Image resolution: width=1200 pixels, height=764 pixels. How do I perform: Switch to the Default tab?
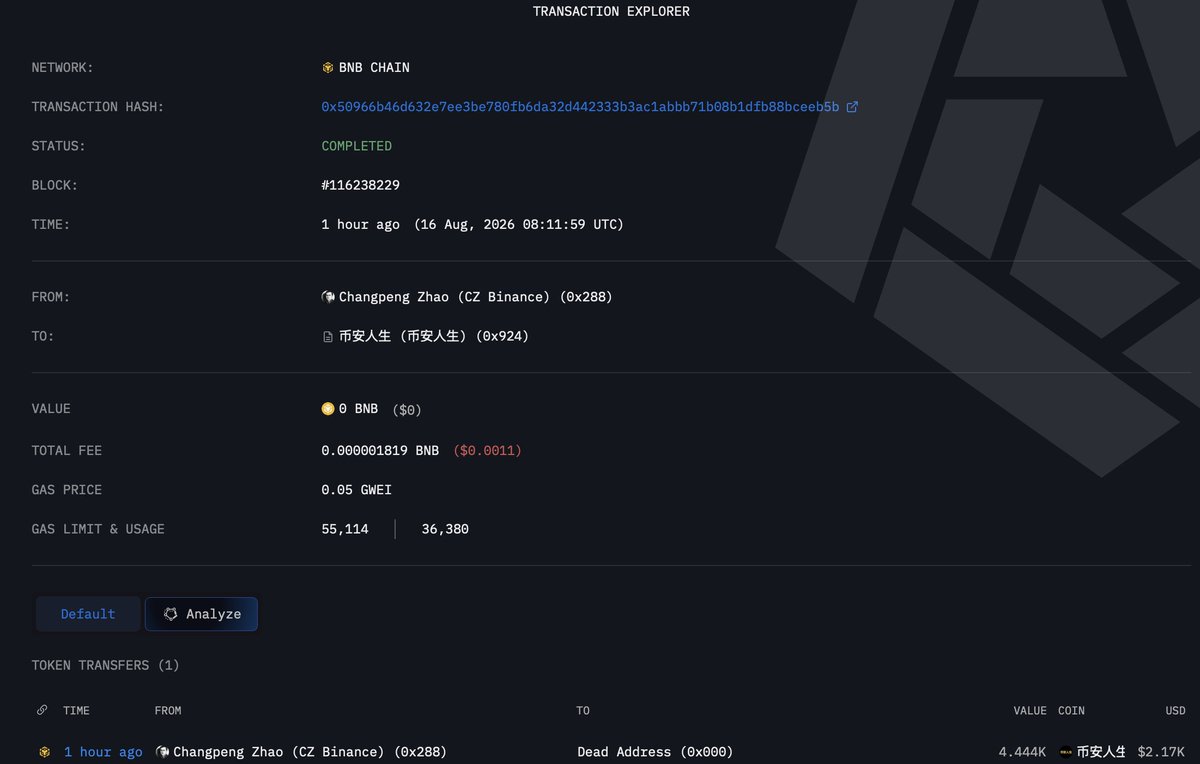(x=88, y=614)
